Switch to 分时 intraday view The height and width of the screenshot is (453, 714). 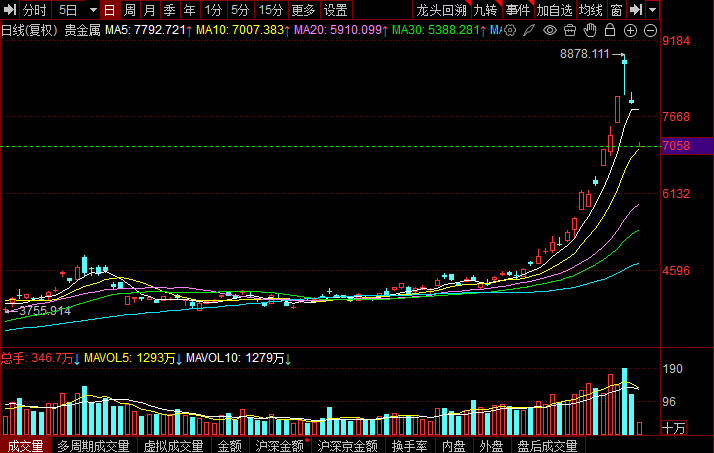coord(35,10)
